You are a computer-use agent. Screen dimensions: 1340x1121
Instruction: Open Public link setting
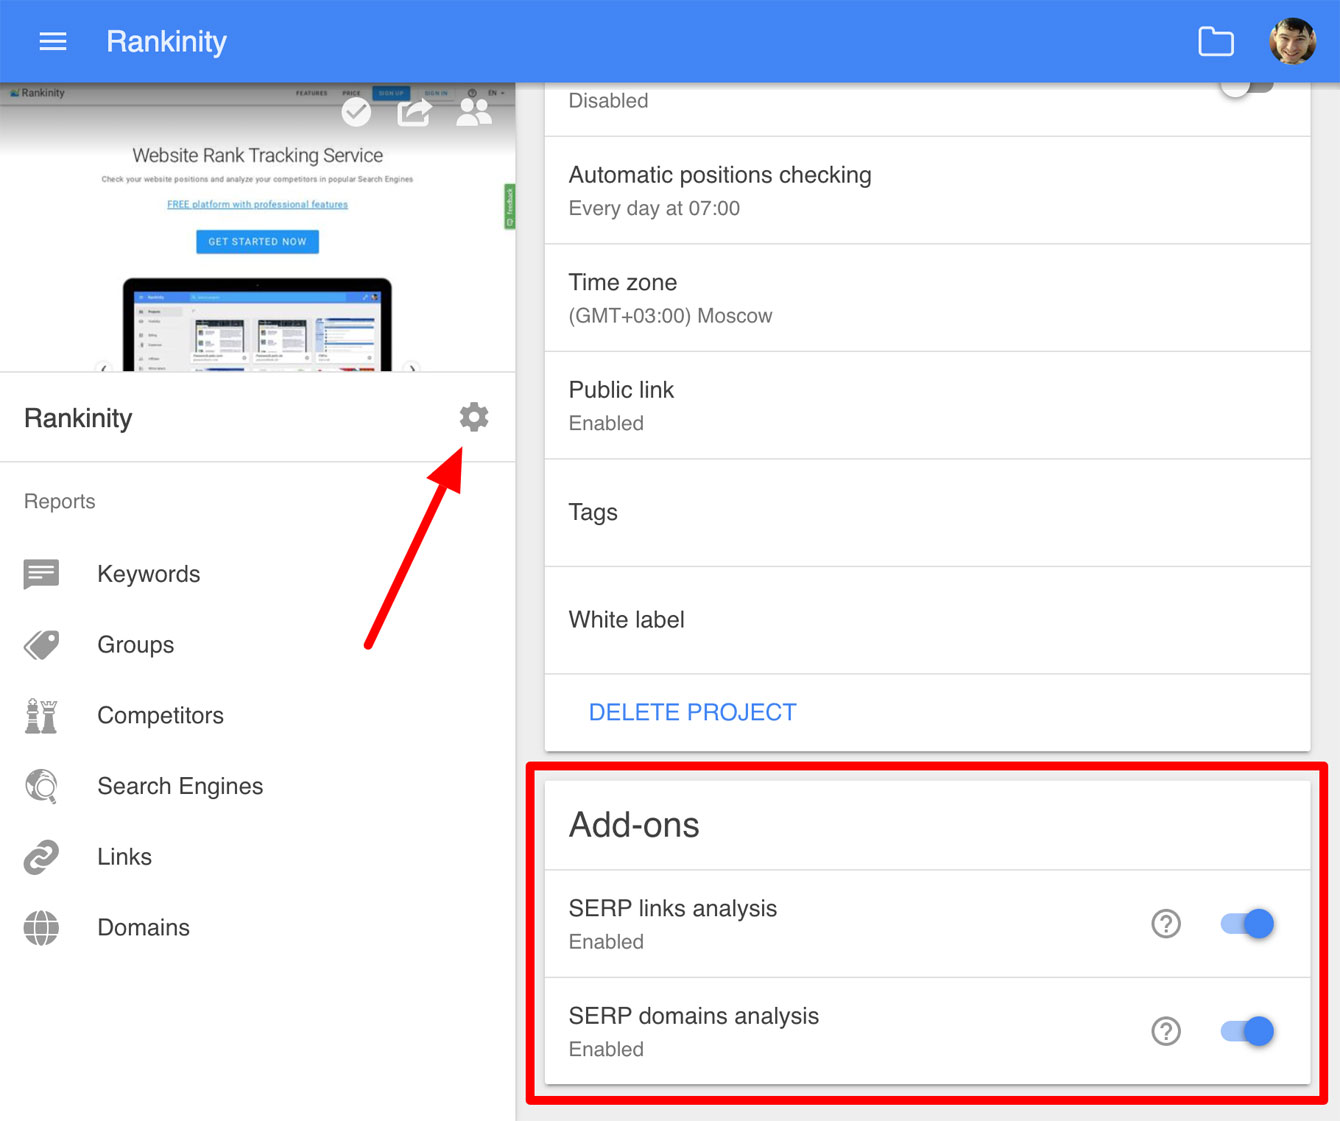coord(927,405)
